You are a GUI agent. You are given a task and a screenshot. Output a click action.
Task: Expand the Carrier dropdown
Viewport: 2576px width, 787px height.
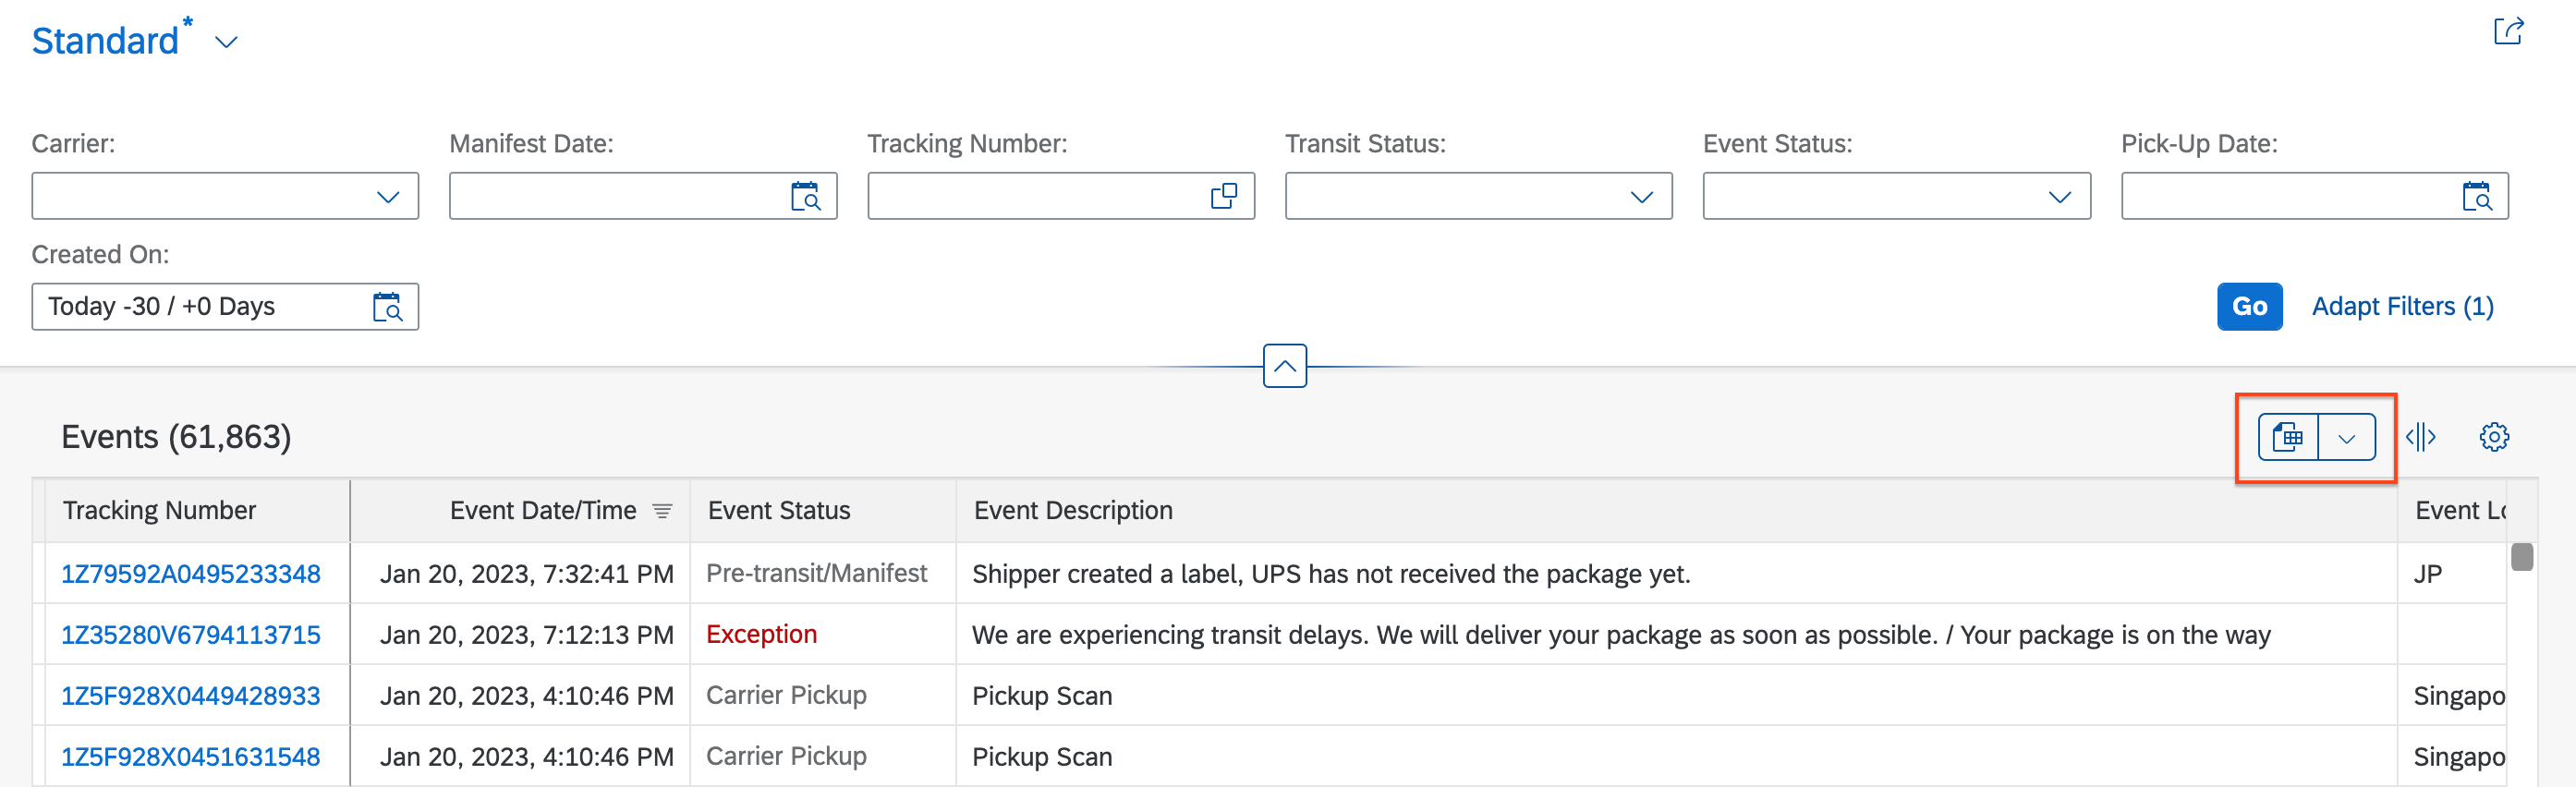coord(388,197)
